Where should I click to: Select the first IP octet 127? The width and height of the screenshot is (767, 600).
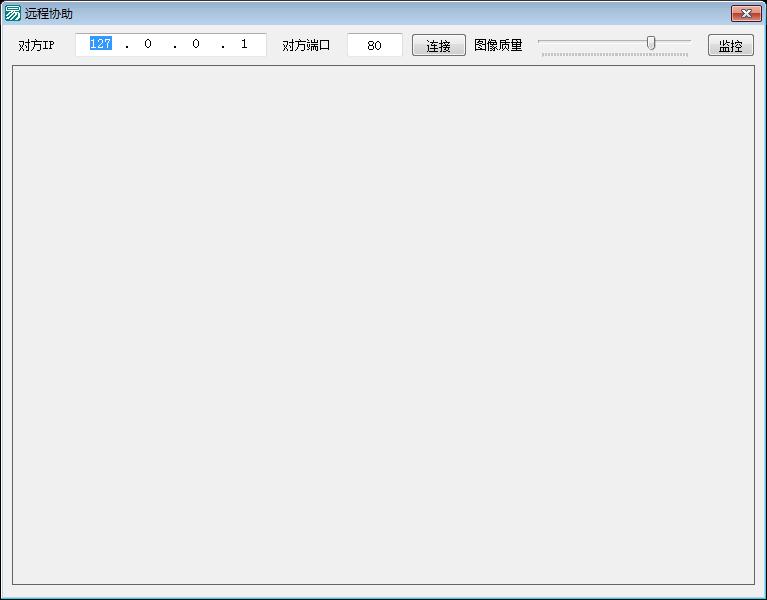point(101,44)
